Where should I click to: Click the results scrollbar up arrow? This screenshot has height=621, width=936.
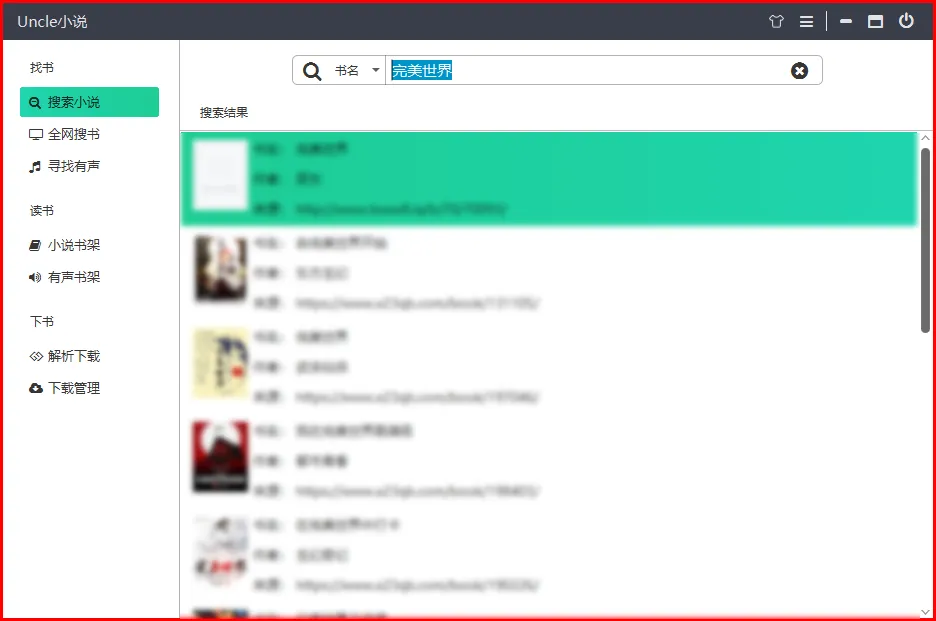tap(925, 138)
